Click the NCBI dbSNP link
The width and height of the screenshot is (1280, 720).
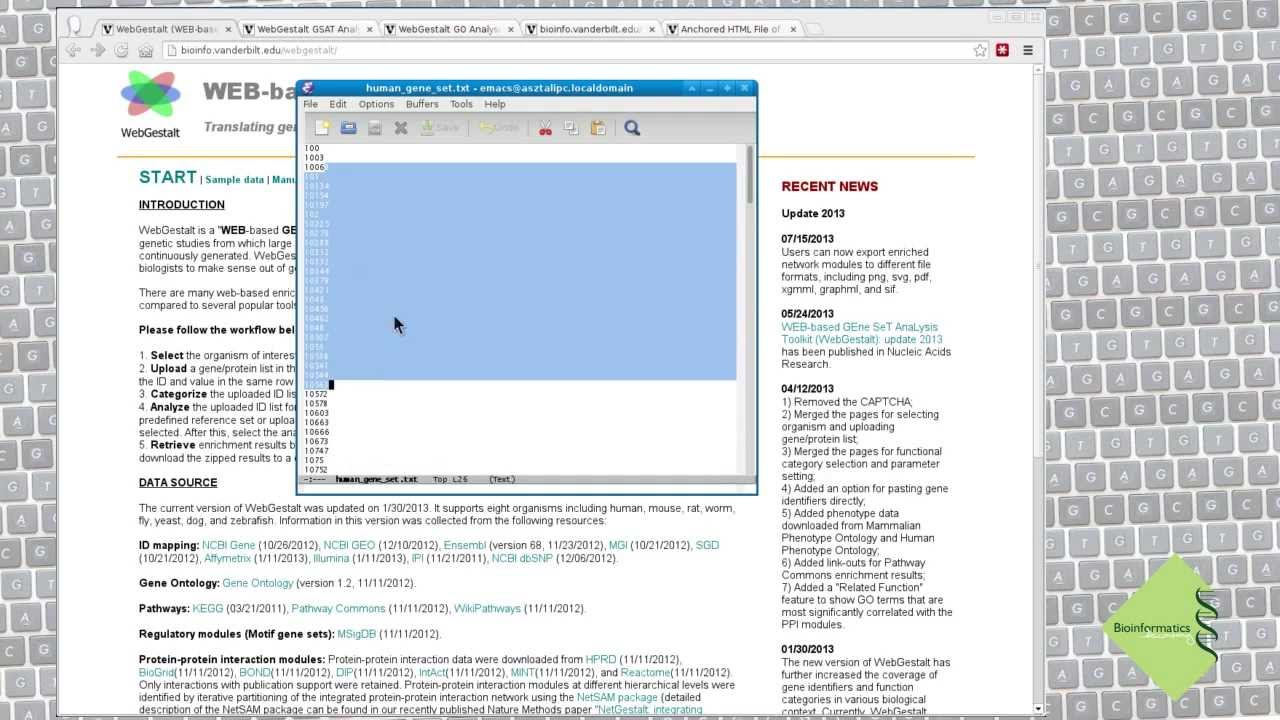click(522, 558)
